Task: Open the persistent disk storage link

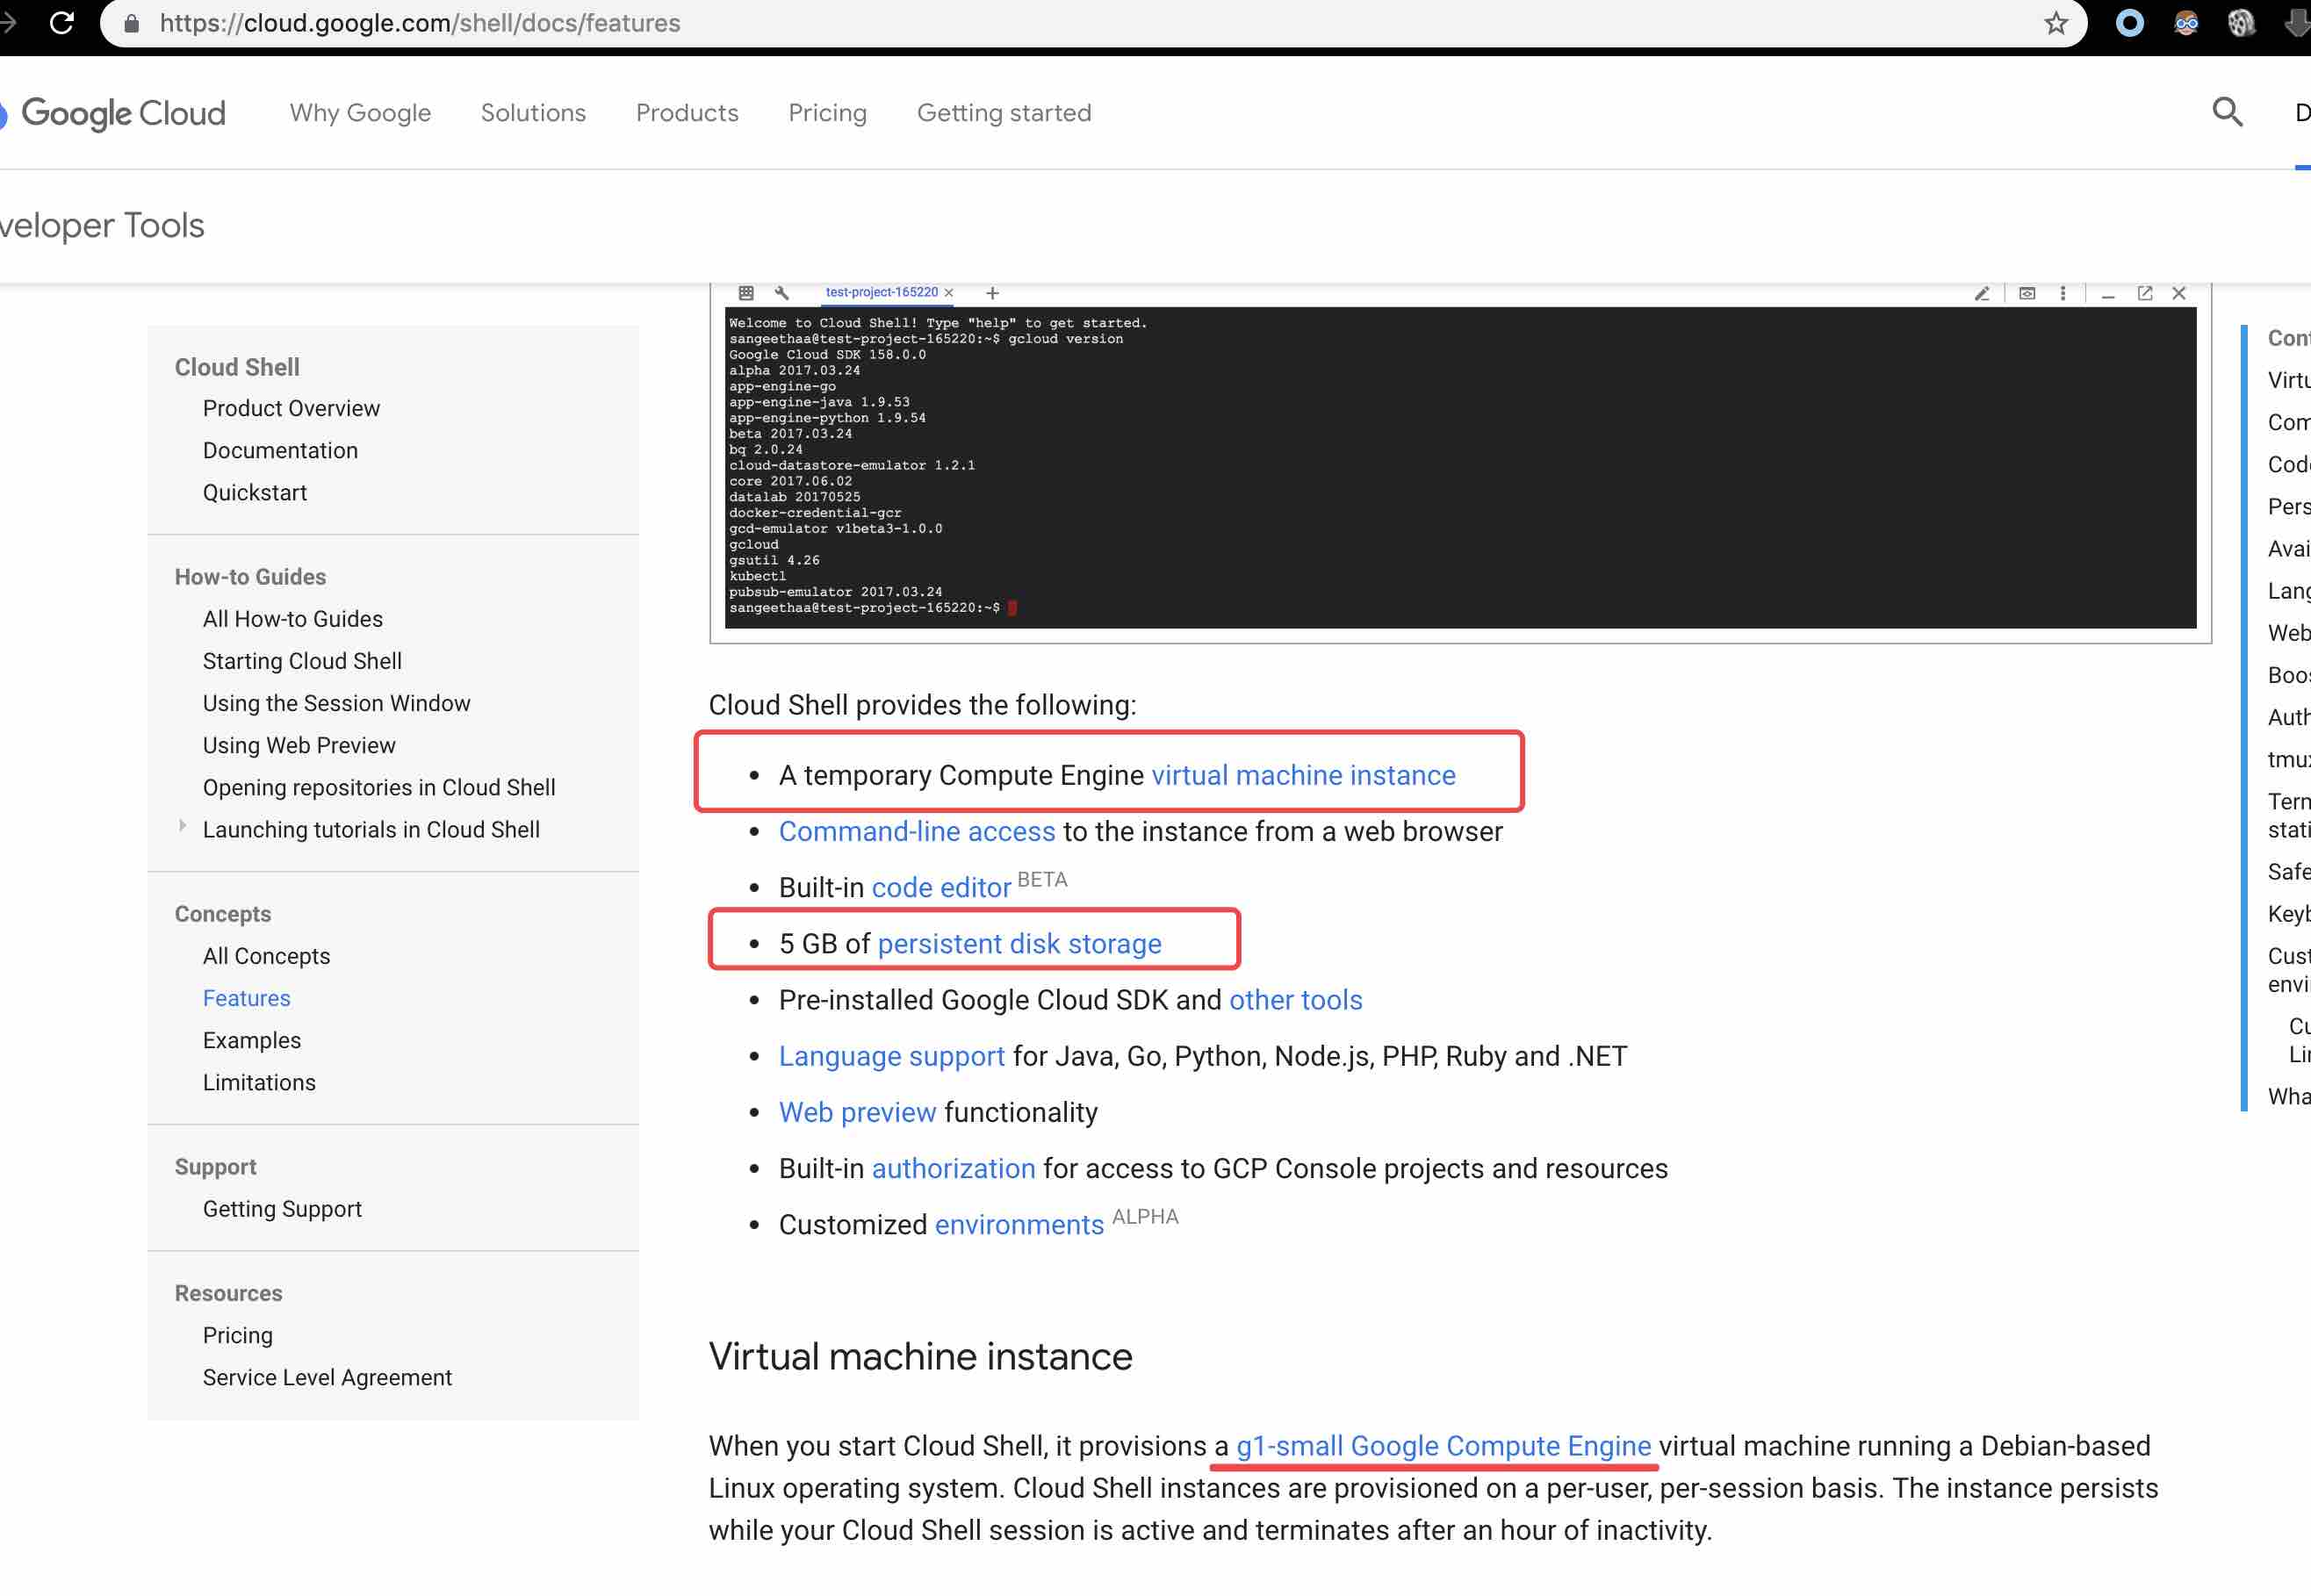Action: coord(1019,943)
